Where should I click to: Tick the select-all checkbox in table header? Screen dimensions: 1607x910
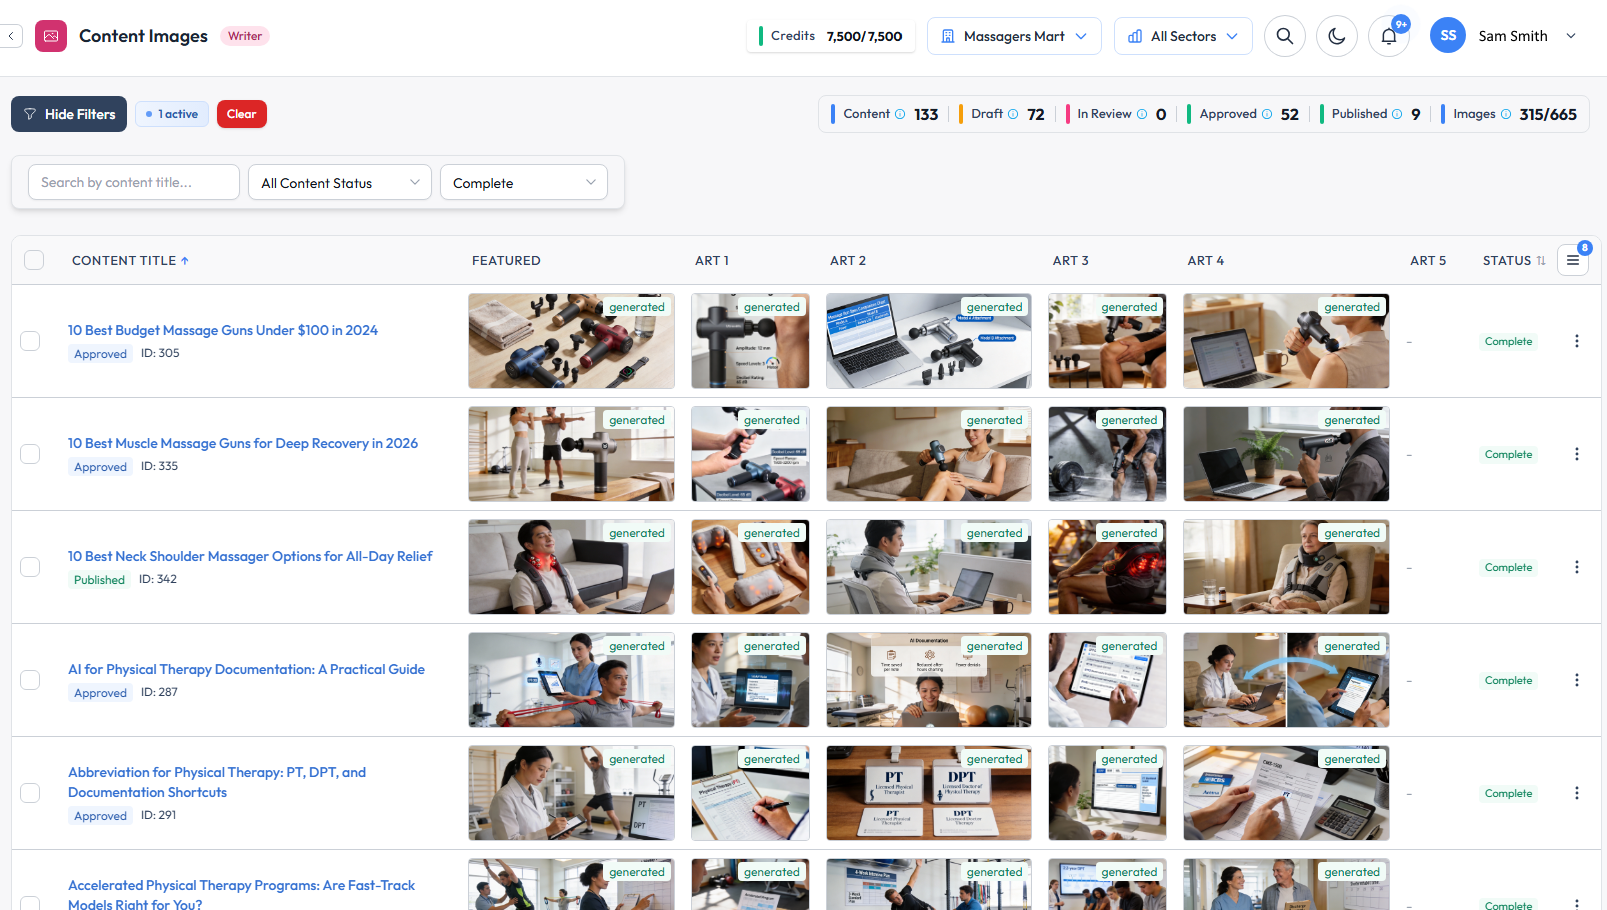coord(34,260)
